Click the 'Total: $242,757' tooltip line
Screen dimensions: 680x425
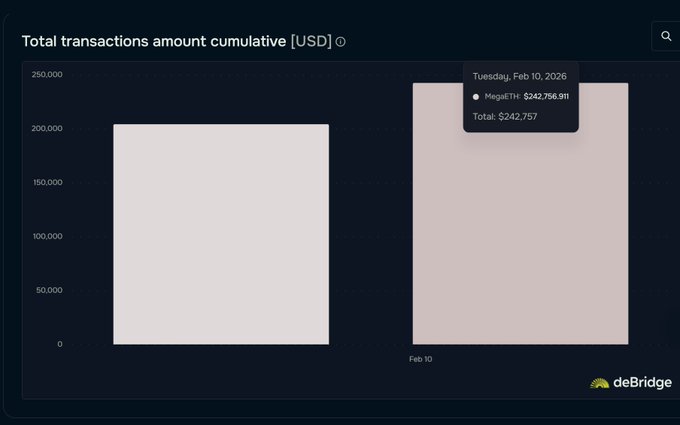[x=505, y=117]
